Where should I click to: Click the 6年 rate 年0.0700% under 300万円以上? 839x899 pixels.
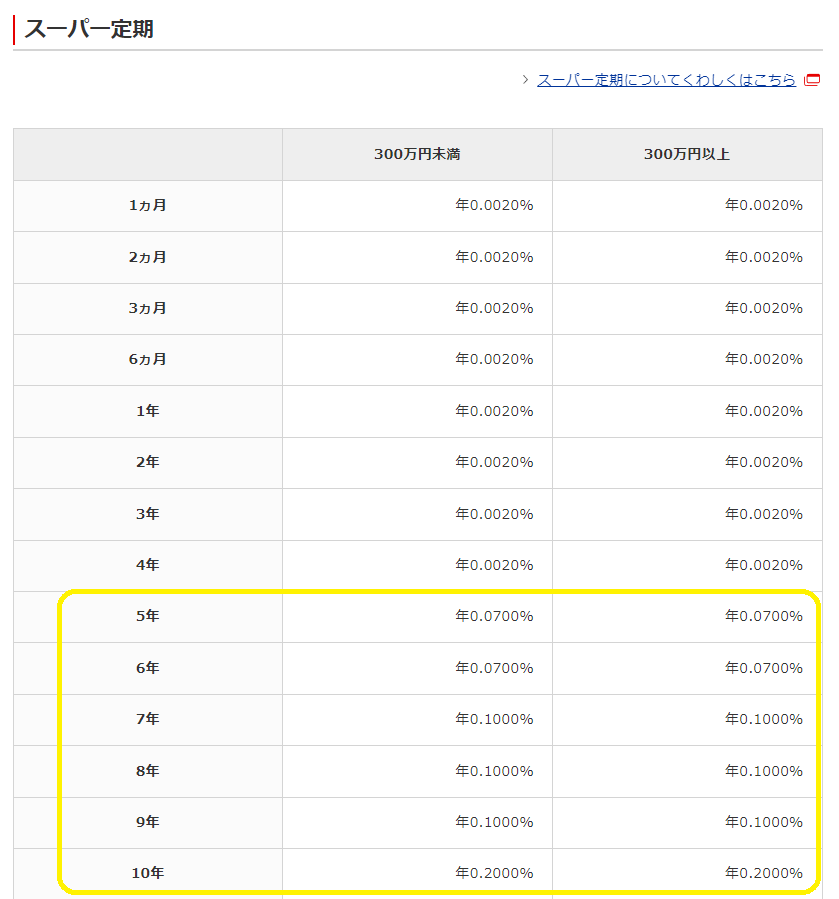click(764, 668)
